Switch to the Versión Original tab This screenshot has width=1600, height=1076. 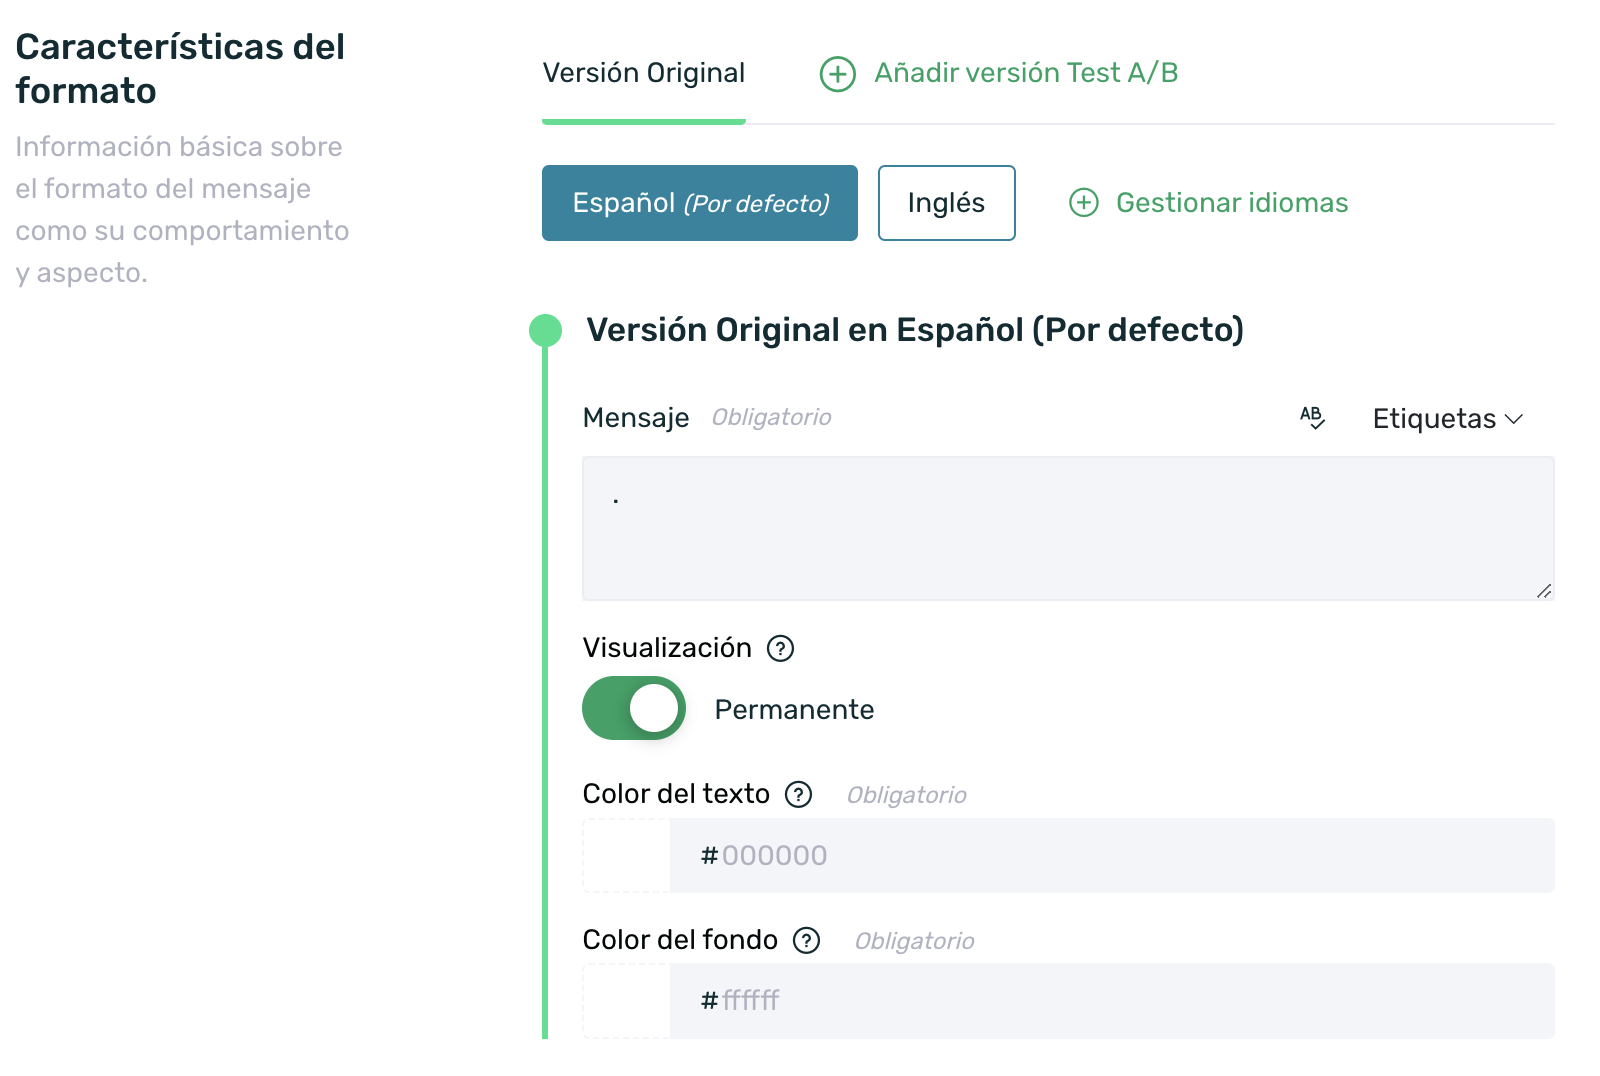coord(644,73)
